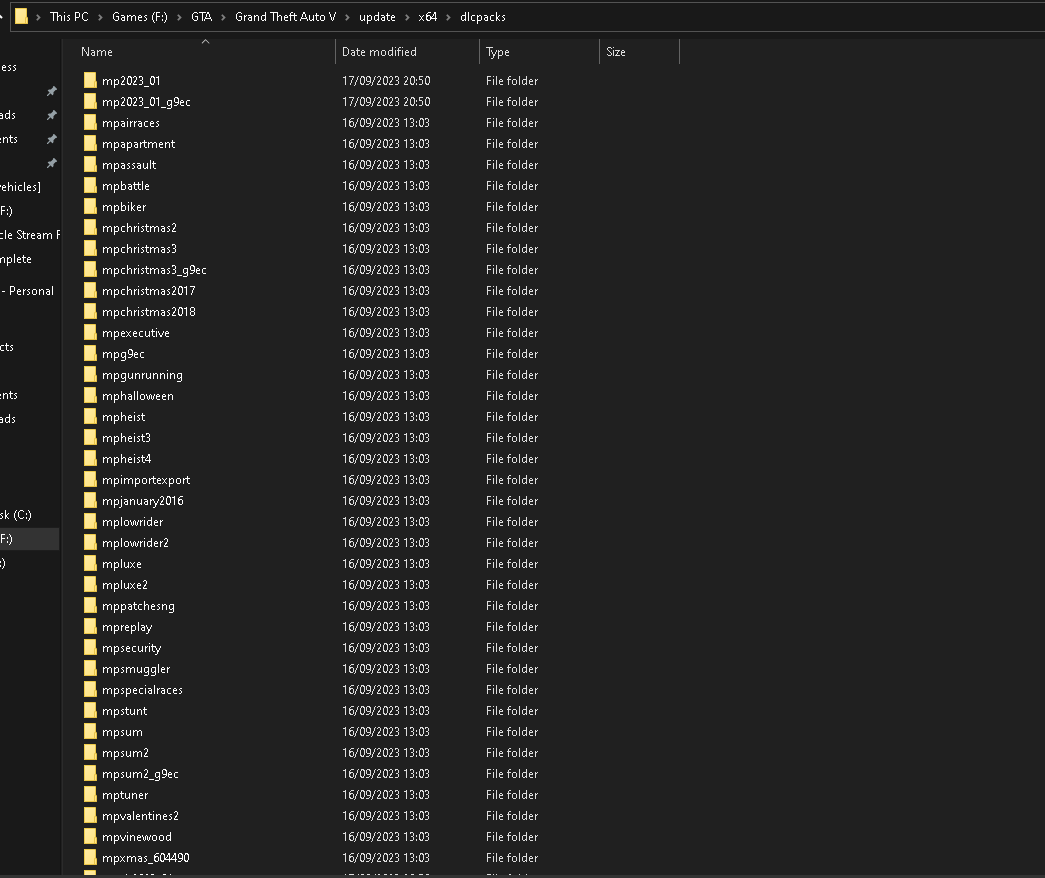Expand the chevron after Games (F:) in address bar
Viewport: 1045px width, 878px height.
tap(179, 17)
